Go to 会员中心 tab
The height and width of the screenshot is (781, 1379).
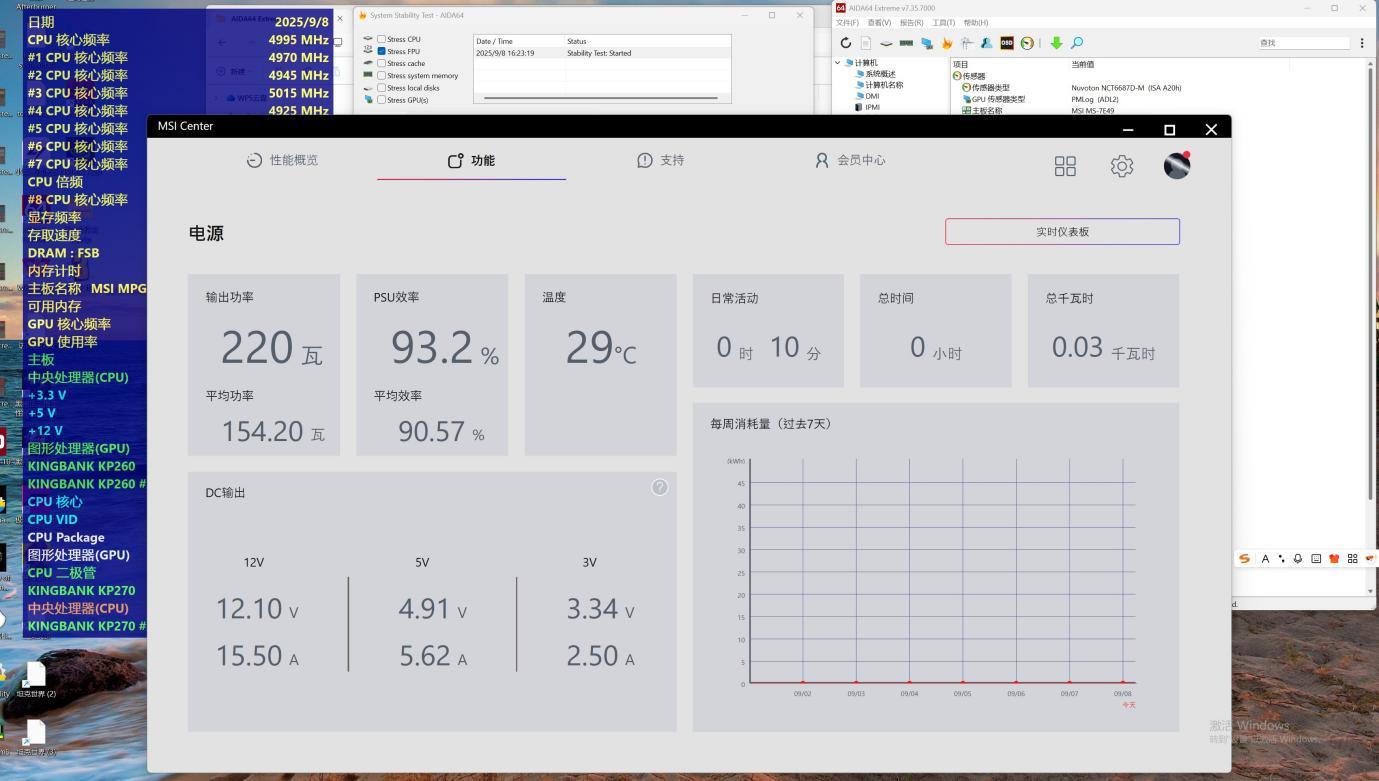(x=850, y=160)
